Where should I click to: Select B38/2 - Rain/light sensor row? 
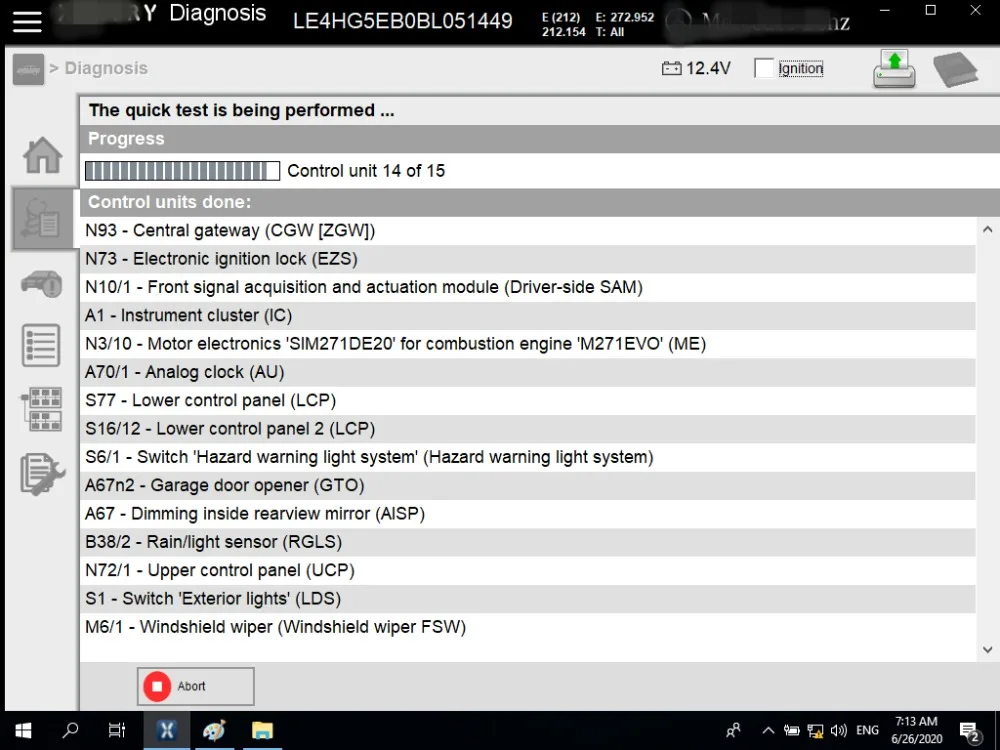tap(528, 541)
